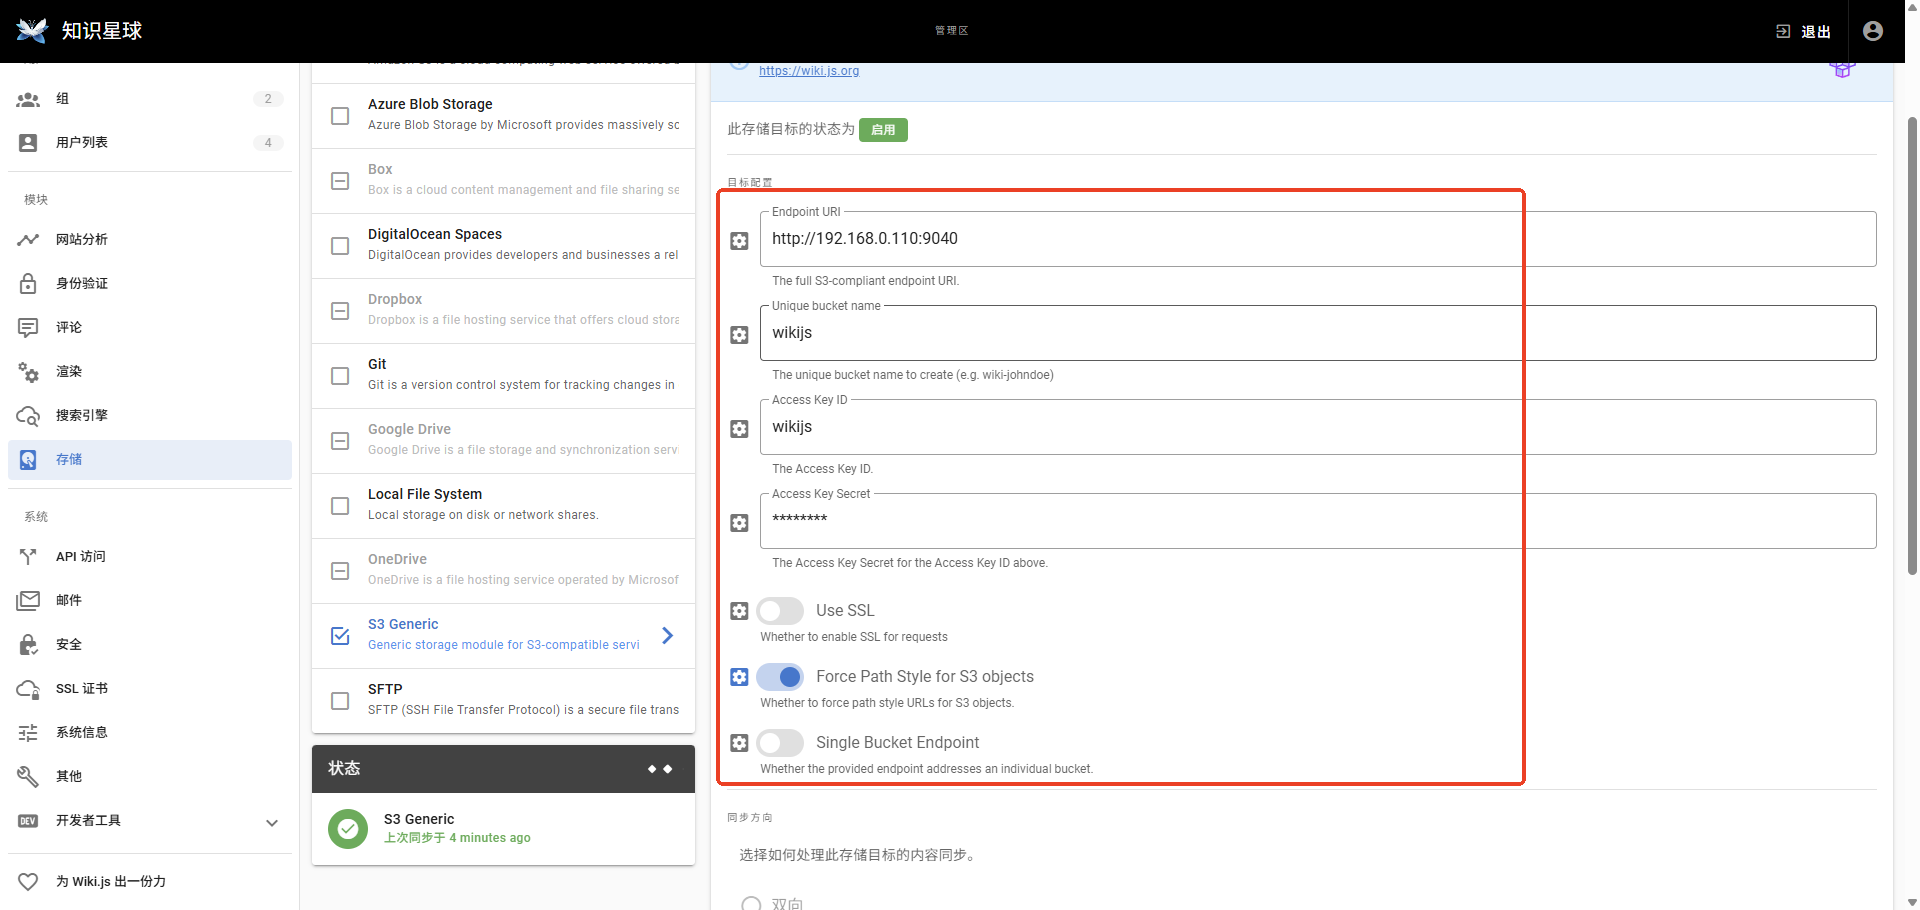Click the 为 Wiki.js 出一份力 link
Screen dimensions: 1920x910
pyautogui.click(x=150, y=882)
